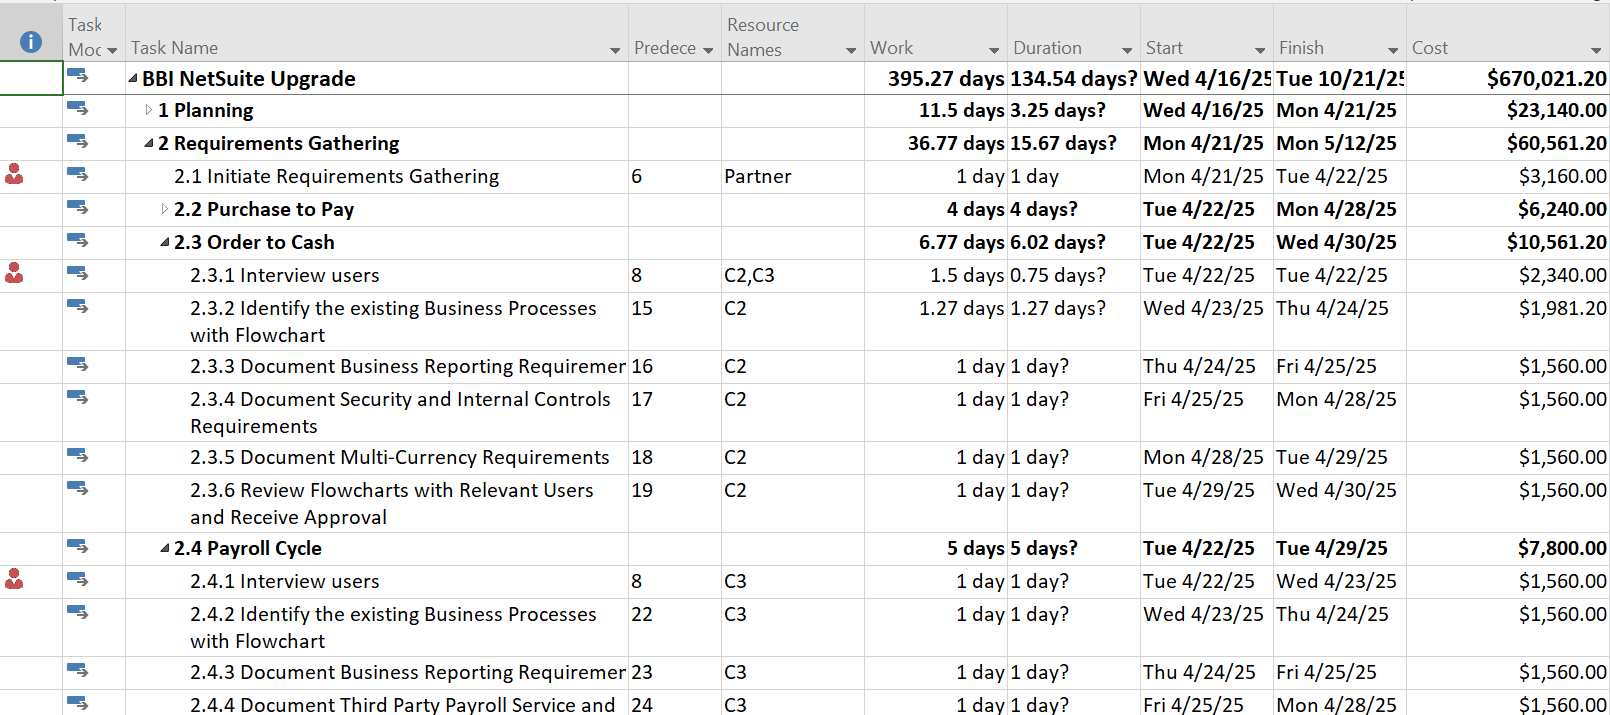
Task: Open the Work column filter dropdown
Action: (994, 50)
